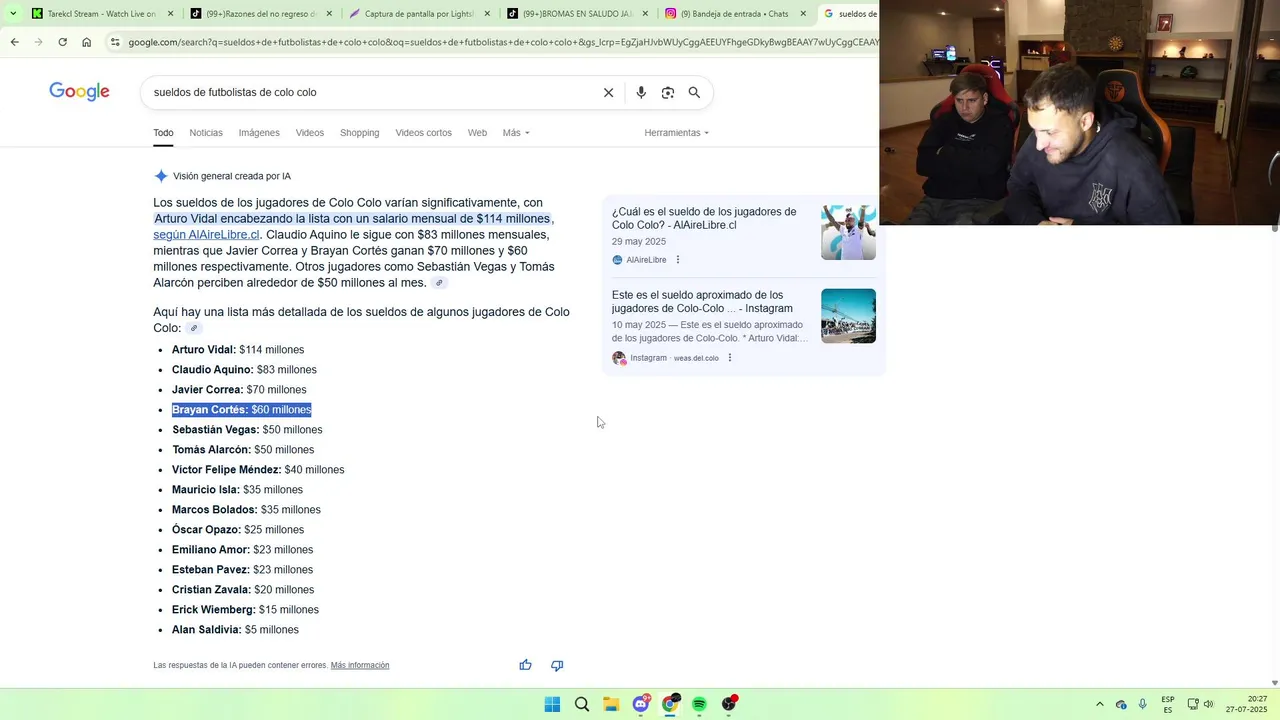Rate AI overview with thumbs up
This screenshot has width=1280, height=720.
click(x=525, y=665)
